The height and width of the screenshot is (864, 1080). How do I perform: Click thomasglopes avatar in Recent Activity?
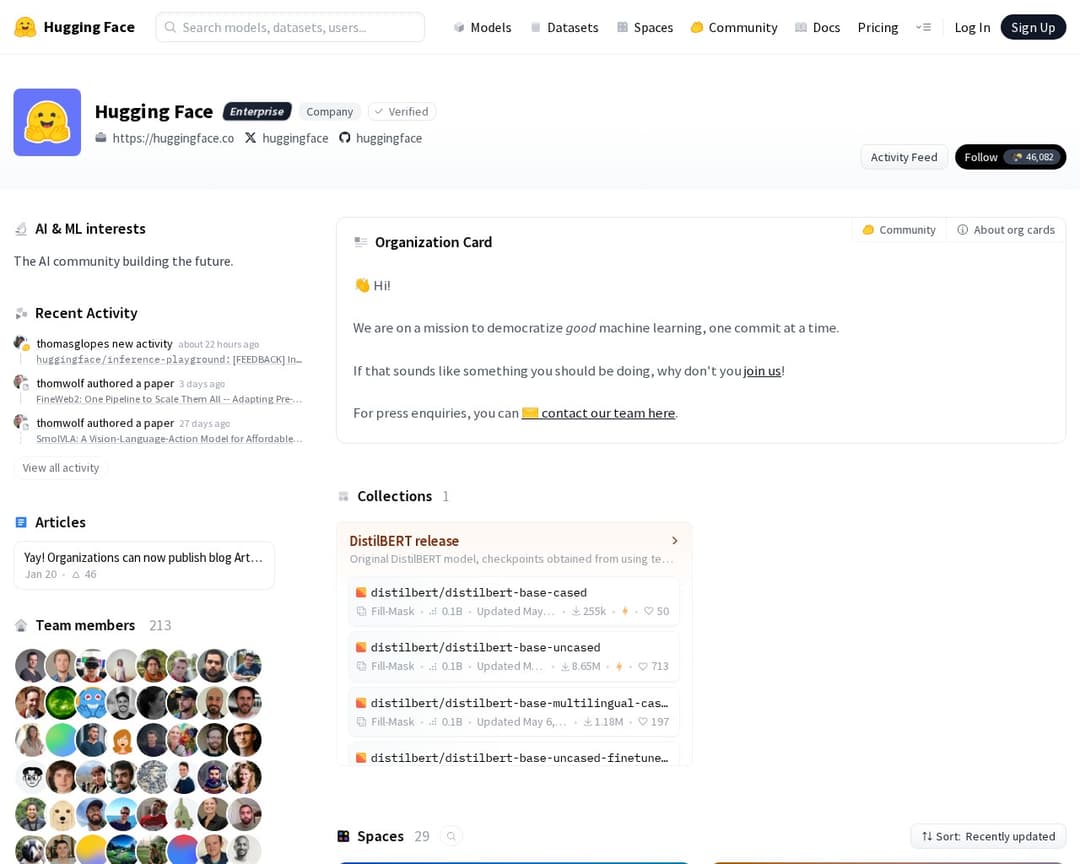[21, 343]
